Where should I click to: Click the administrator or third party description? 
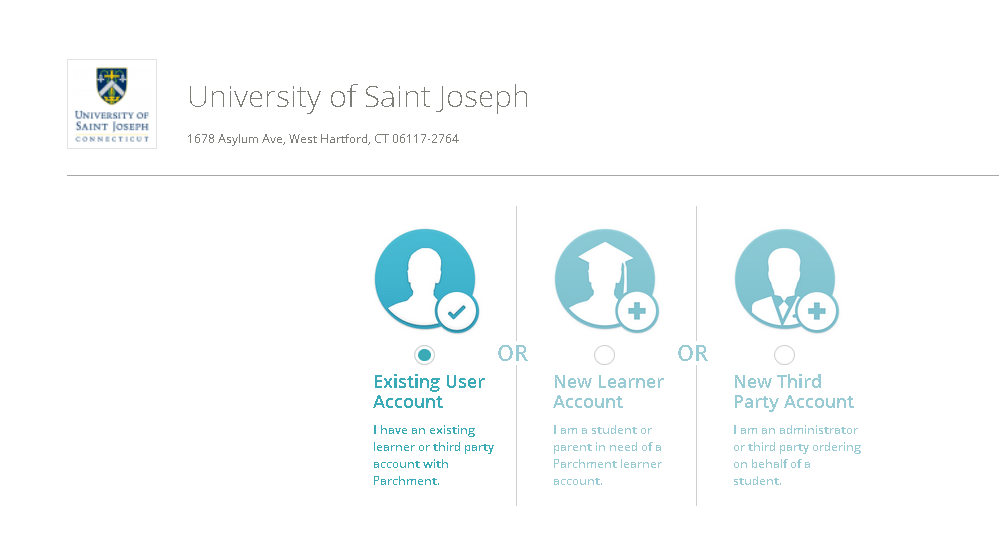pyautogui.click(x=796, y=455)
